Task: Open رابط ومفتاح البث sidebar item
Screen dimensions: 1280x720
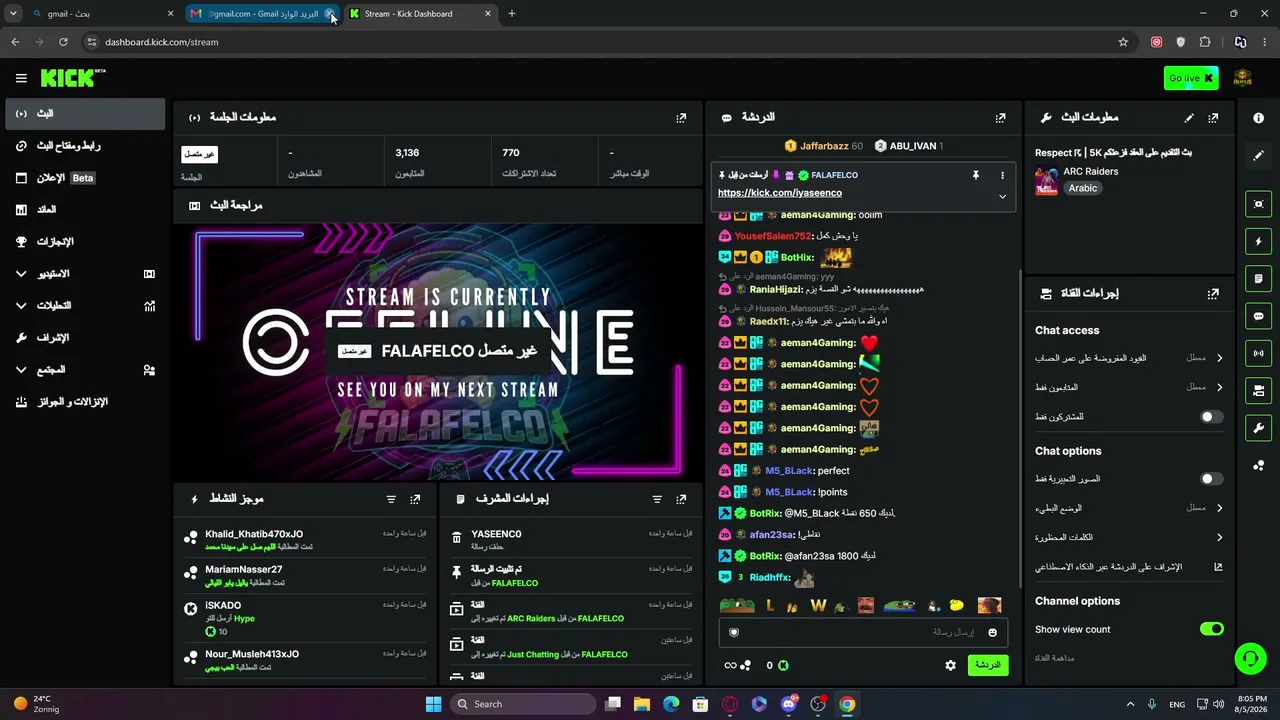Action: click(x=85, y=146)
